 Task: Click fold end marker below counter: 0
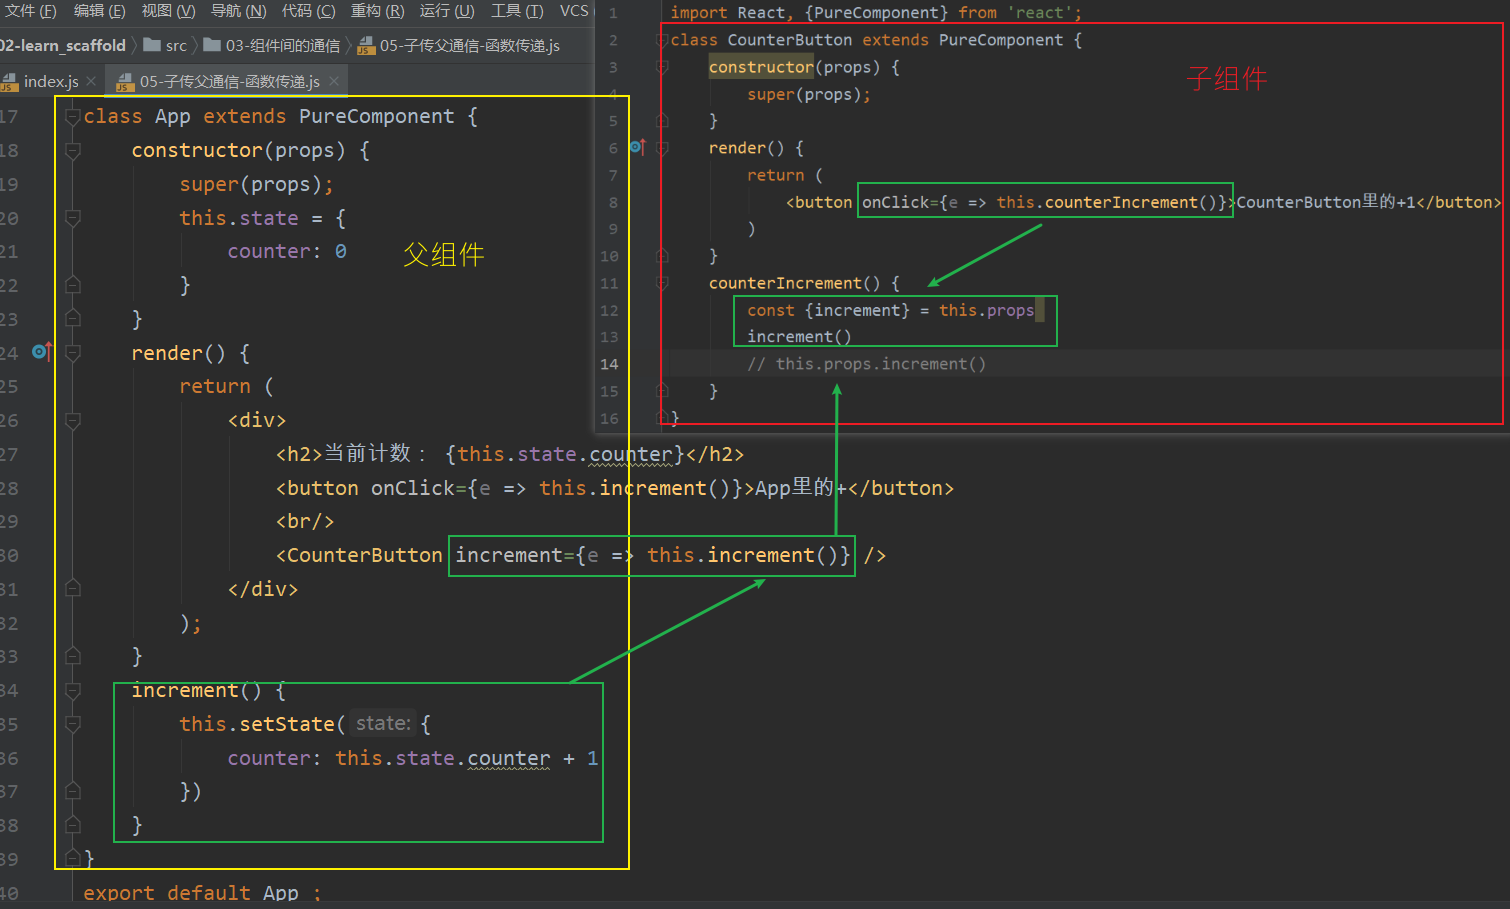coord(72,285)
